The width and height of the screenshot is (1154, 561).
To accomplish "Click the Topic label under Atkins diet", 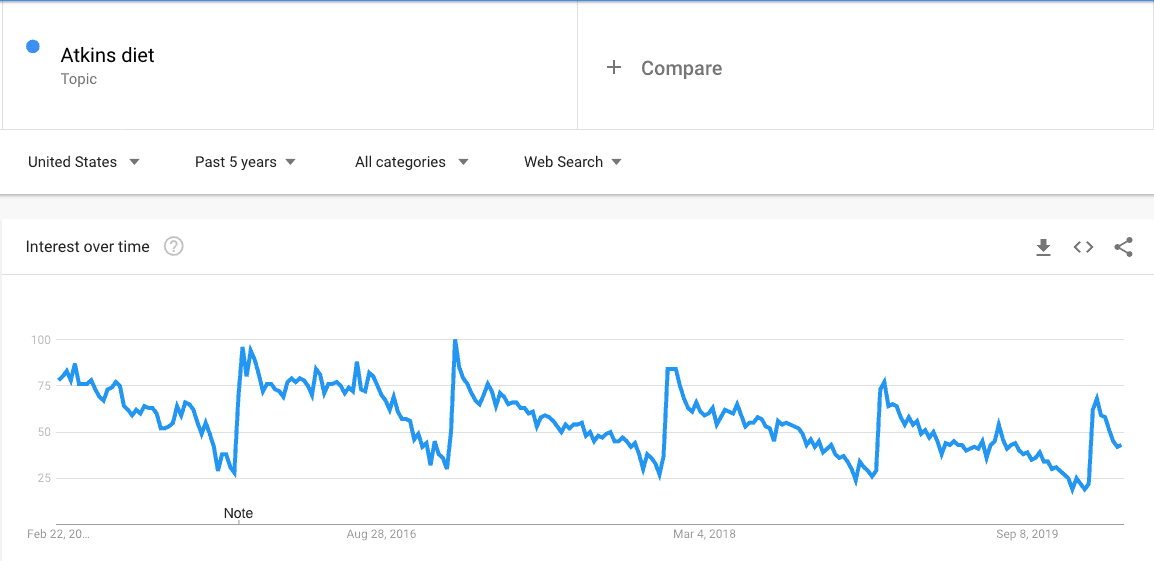I will pyautogui.click(x=79, y=80).
